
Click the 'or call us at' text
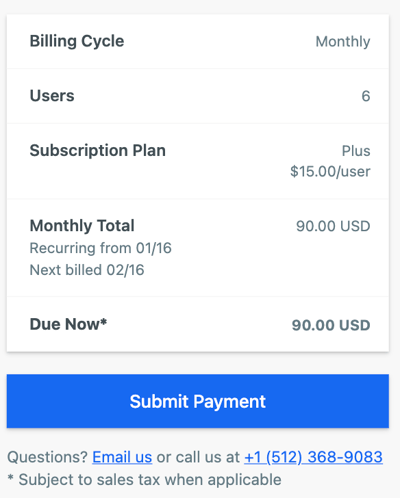[198, 457]
